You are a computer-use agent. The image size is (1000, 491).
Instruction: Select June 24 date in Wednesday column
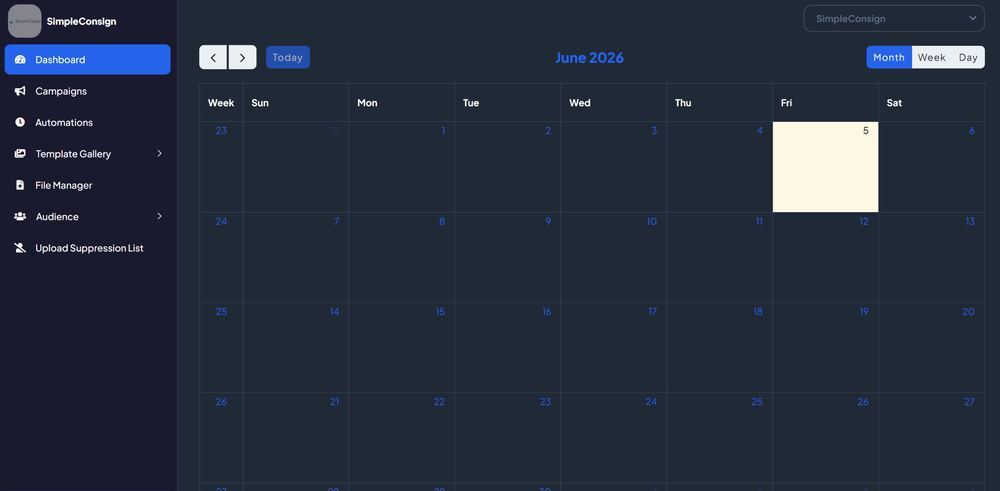point(651,402)
